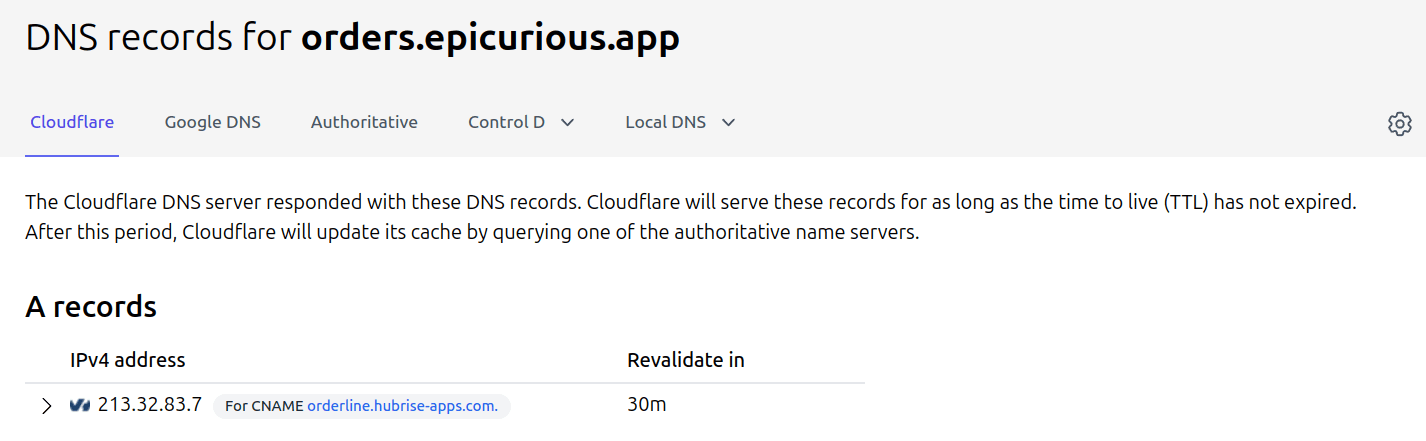Click the orders.epicurious.app domain title
Image resolution: width=1426 pixels, height=441 pixels.
click(x=490, y=38)
